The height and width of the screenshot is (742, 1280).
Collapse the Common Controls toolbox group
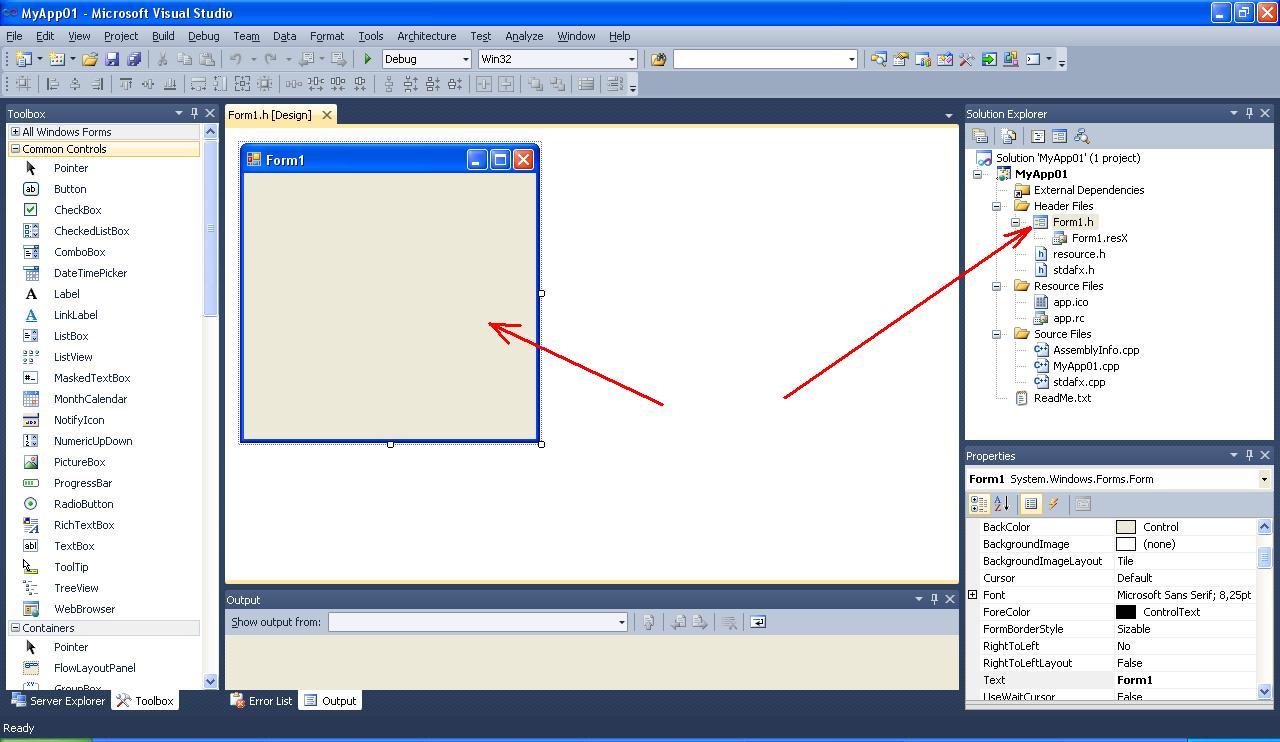(15, 149)
